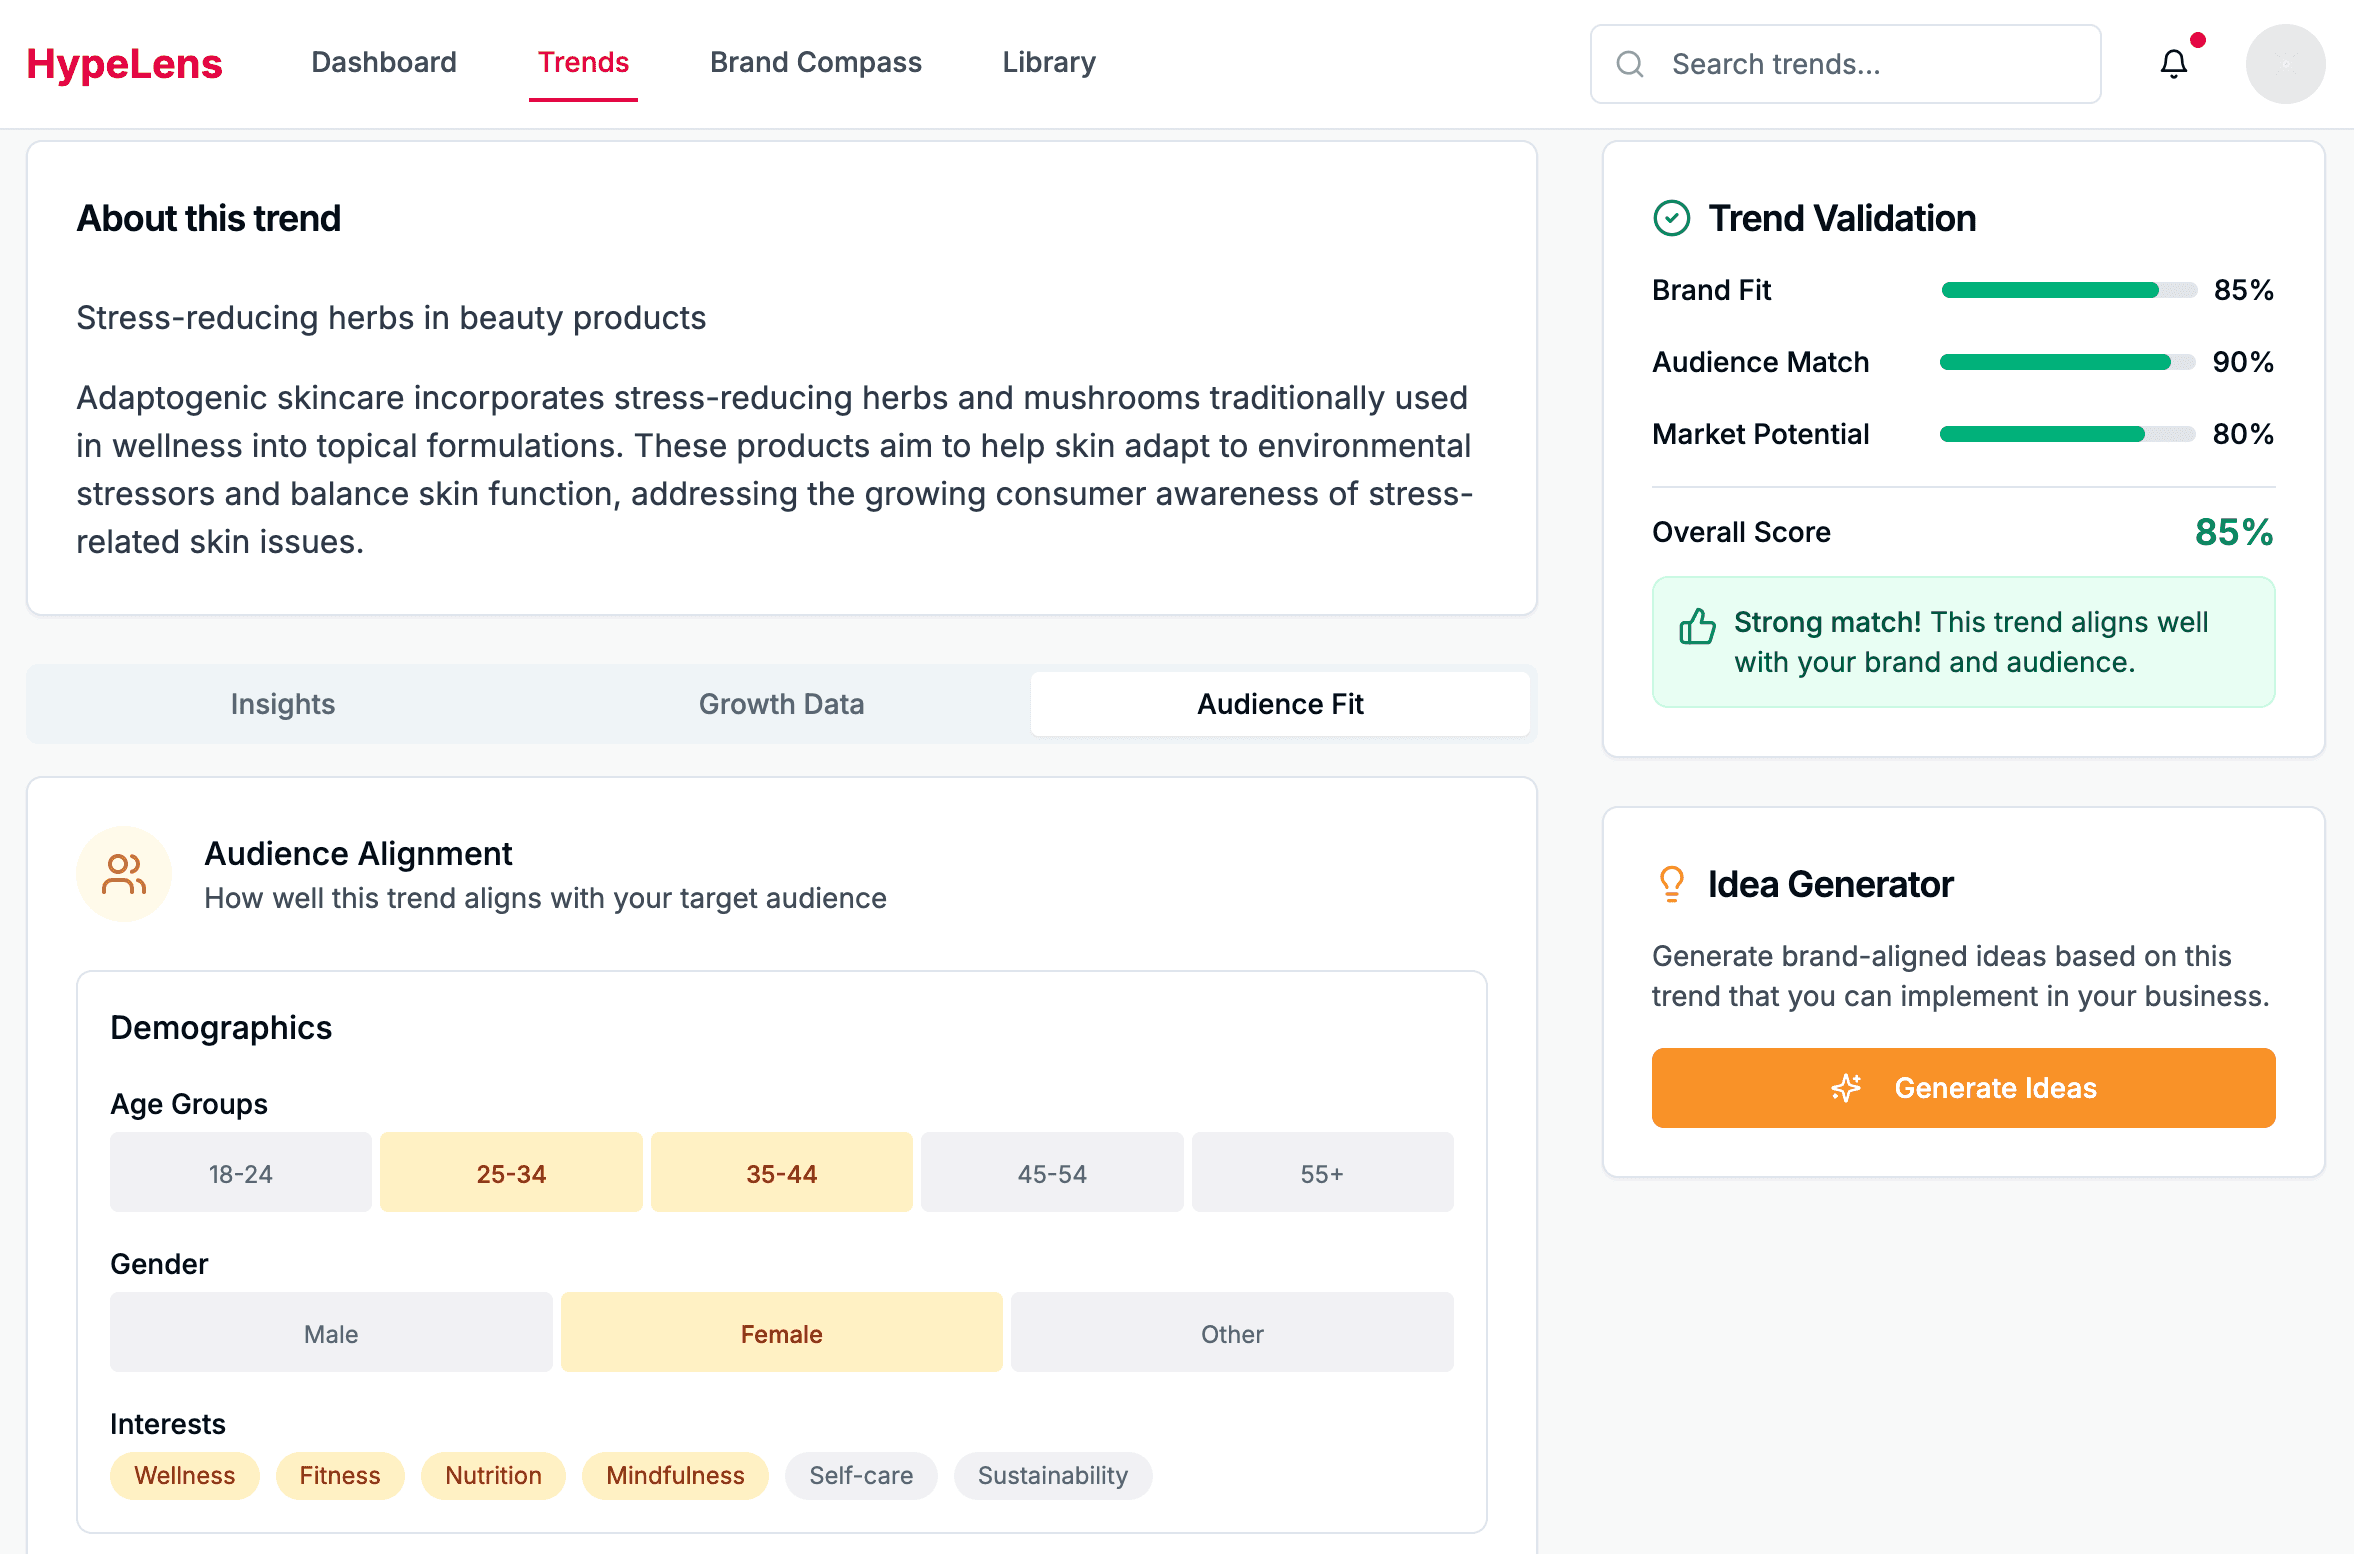Click the thumbs-up Strong match icon
2354x1554 pixels.
tap(1697, 627)
